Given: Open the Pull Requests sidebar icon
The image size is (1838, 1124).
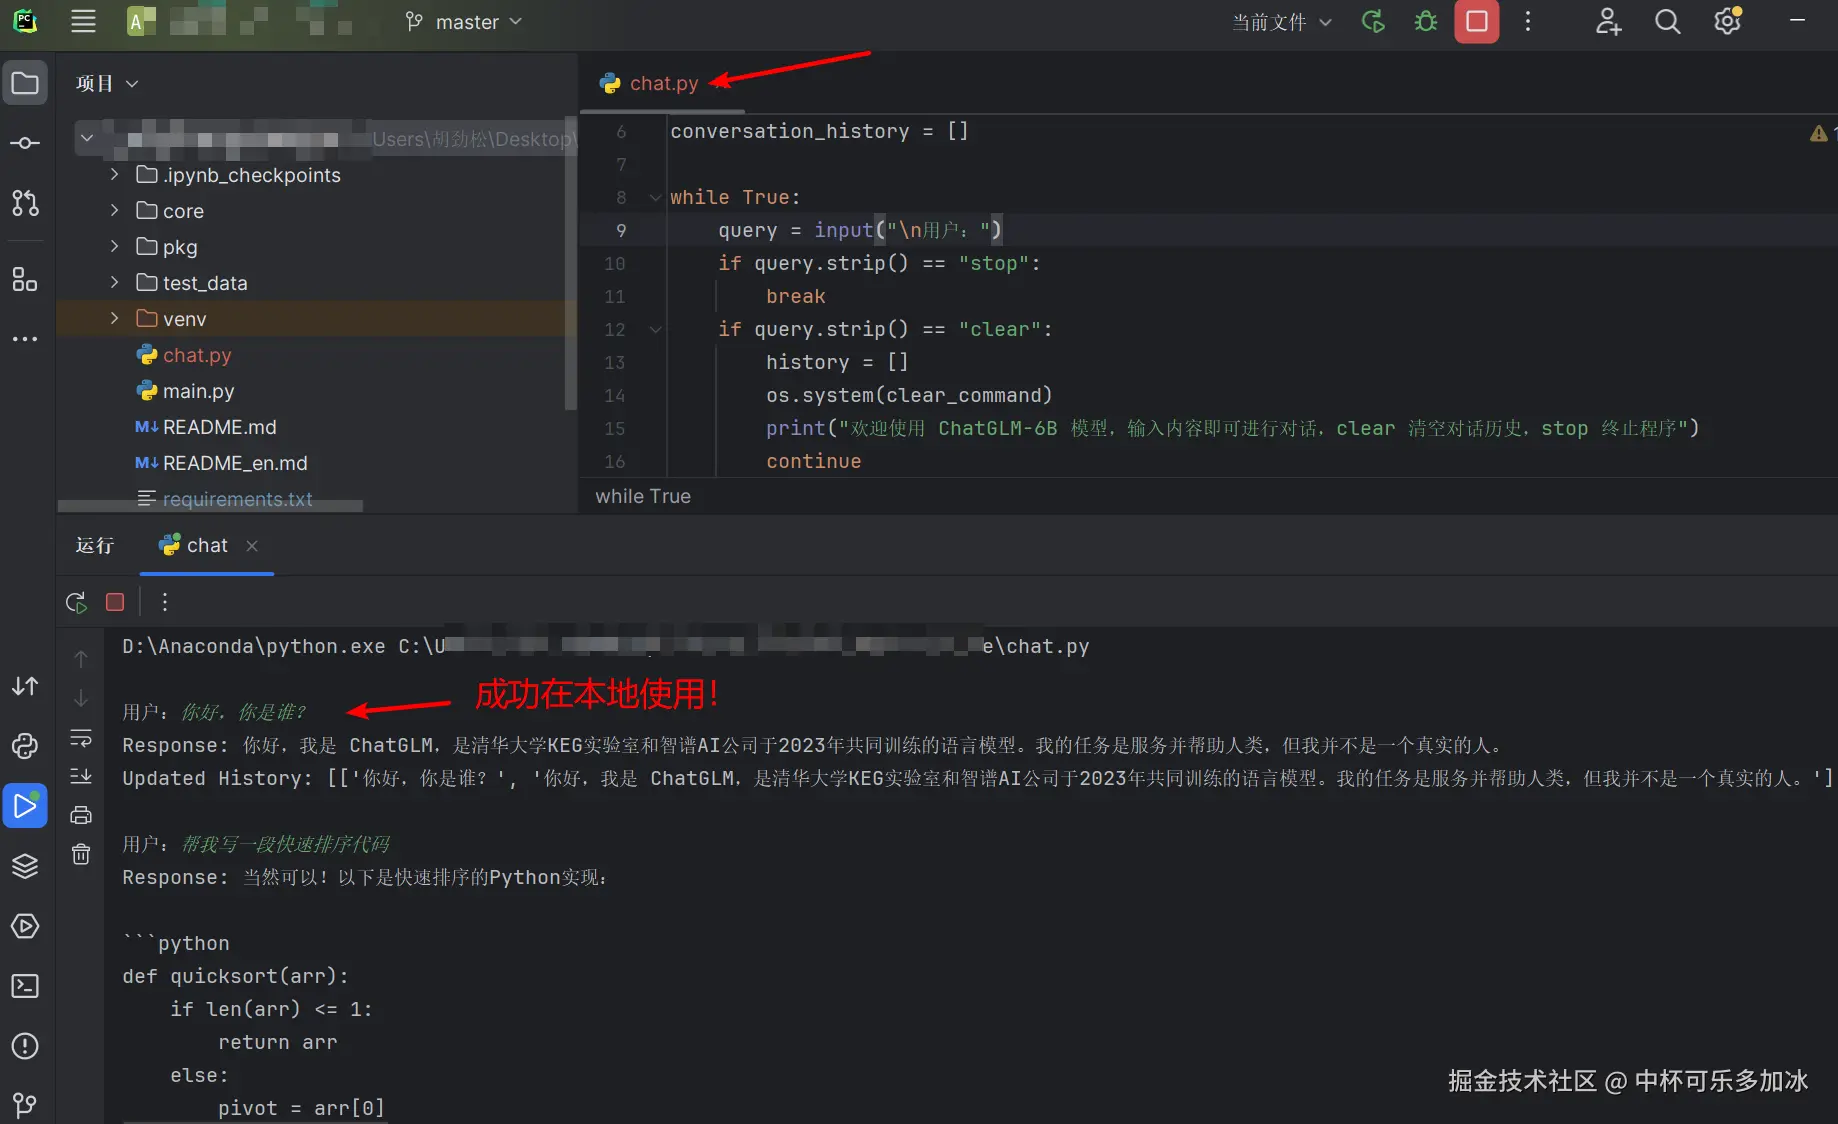Looking at the screenshot, I should click(25, 203).
